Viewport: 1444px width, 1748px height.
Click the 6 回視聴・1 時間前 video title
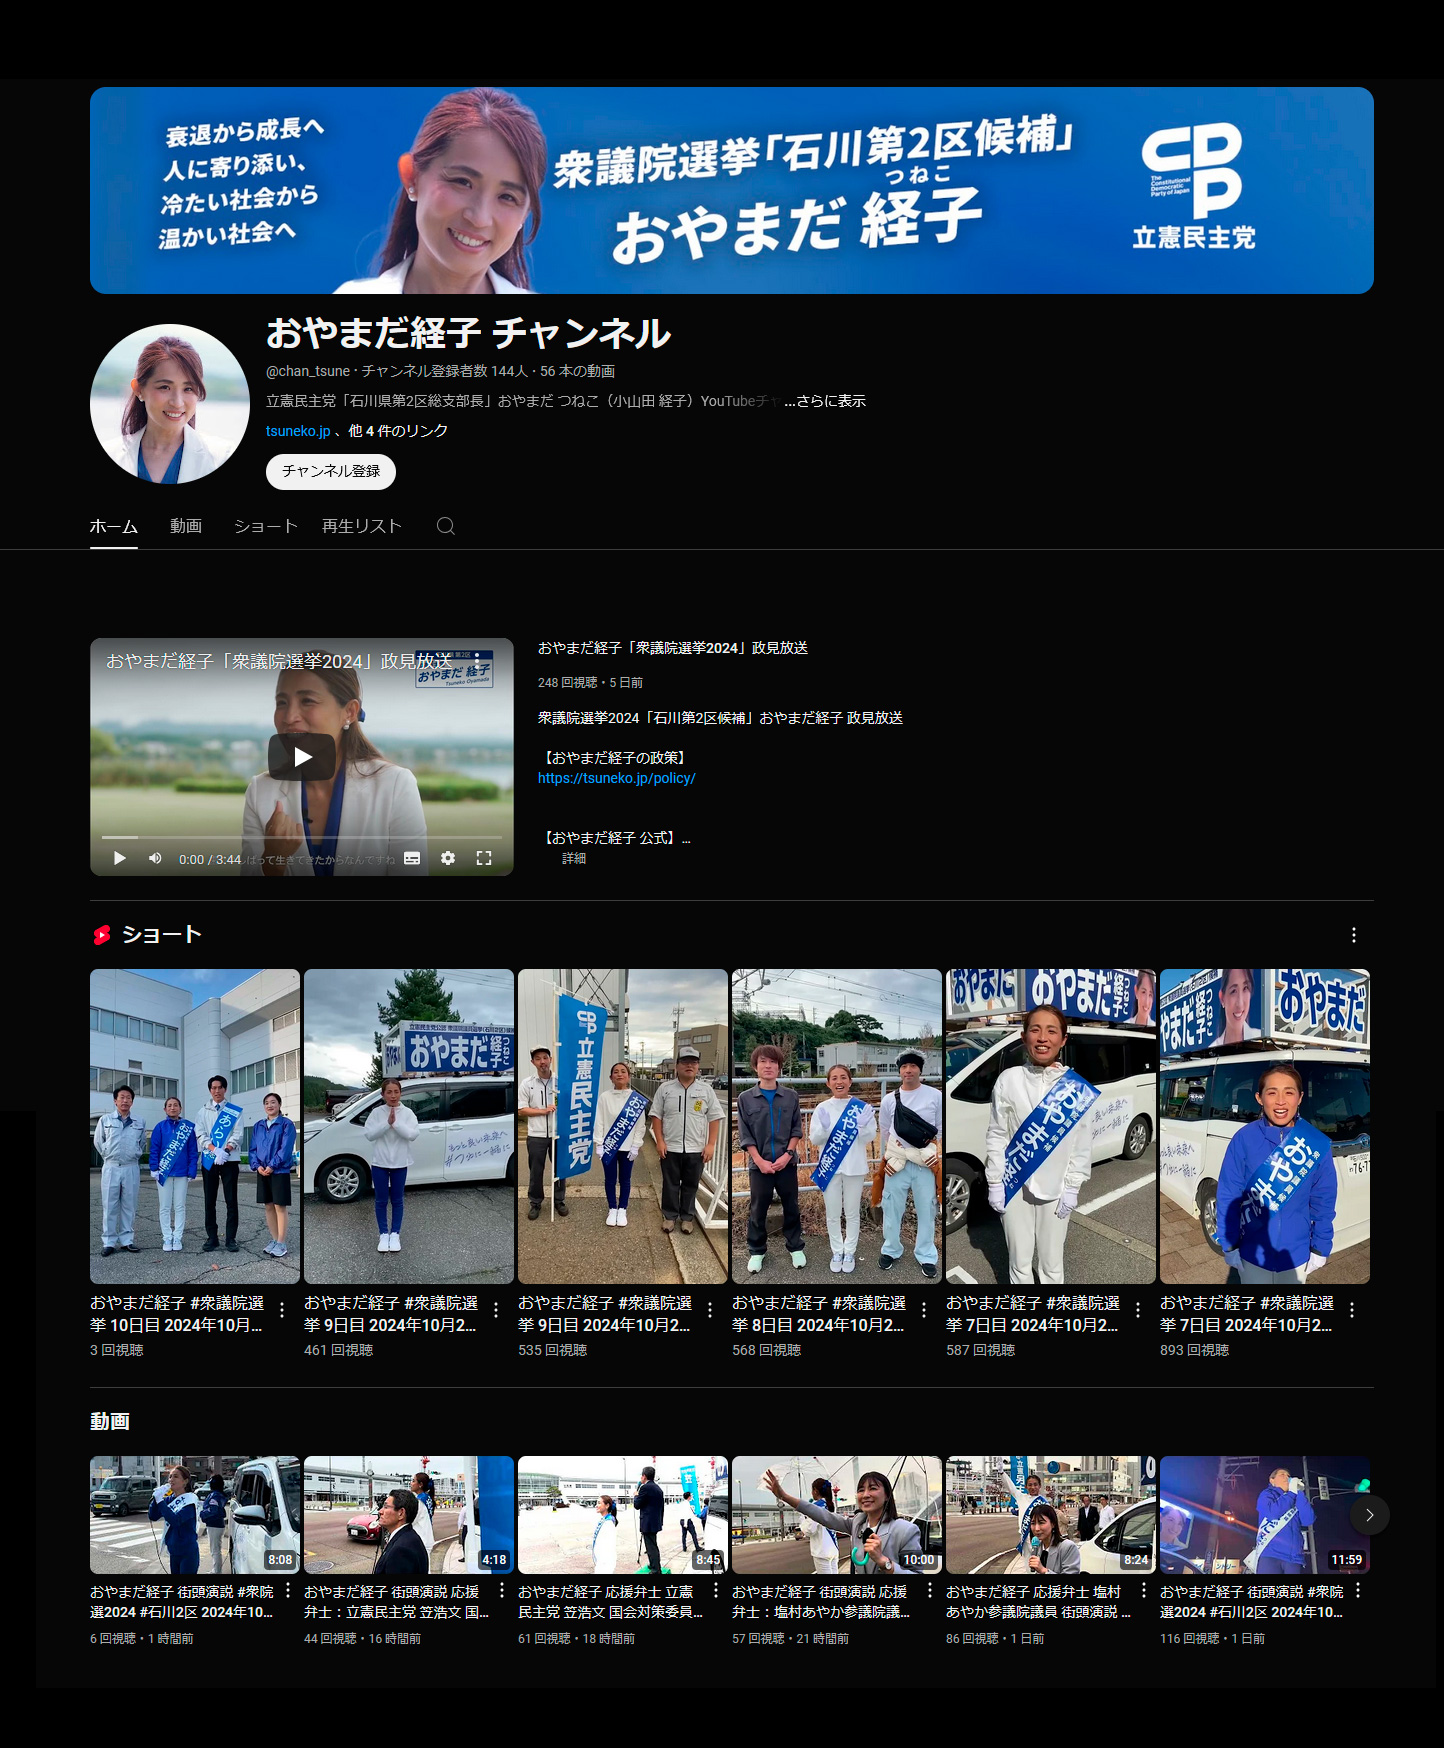[182, 1602]
